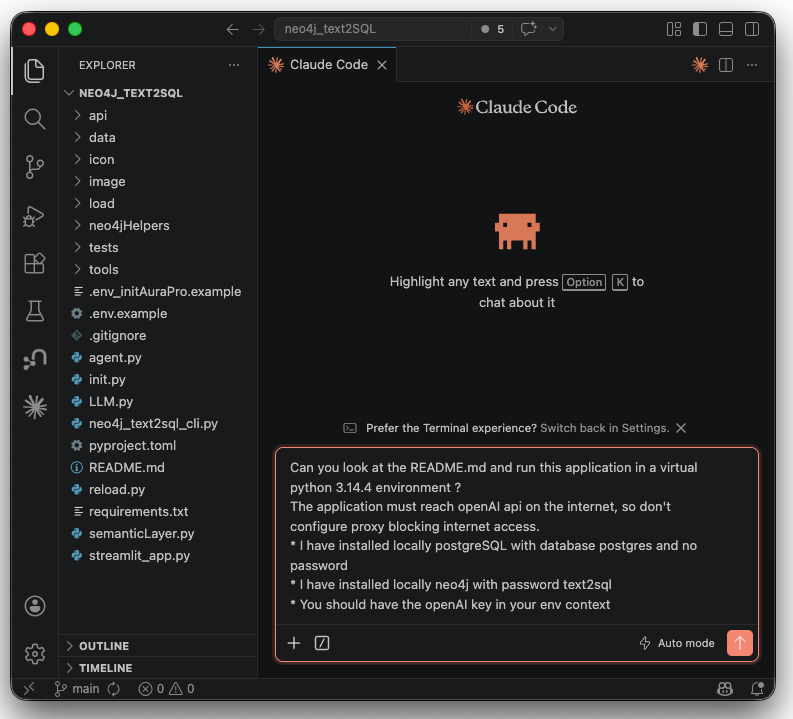Open the Manage settings gear
Viewport: 793px width, 719px height.
[x=35, y=654]
